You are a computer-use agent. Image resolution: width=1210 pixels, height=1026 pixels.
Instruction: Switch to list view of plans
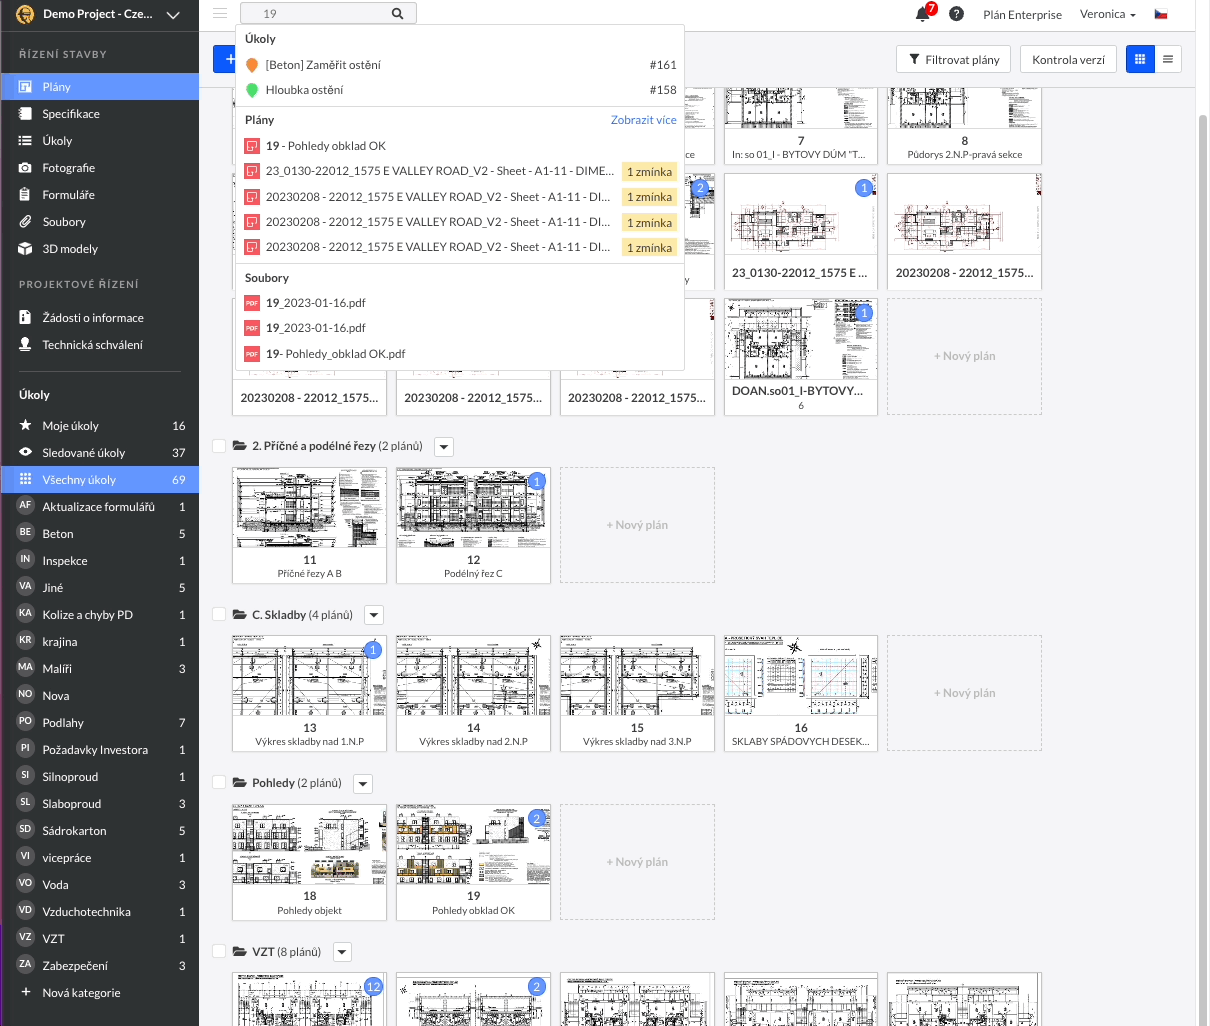tap(1168, 59)
